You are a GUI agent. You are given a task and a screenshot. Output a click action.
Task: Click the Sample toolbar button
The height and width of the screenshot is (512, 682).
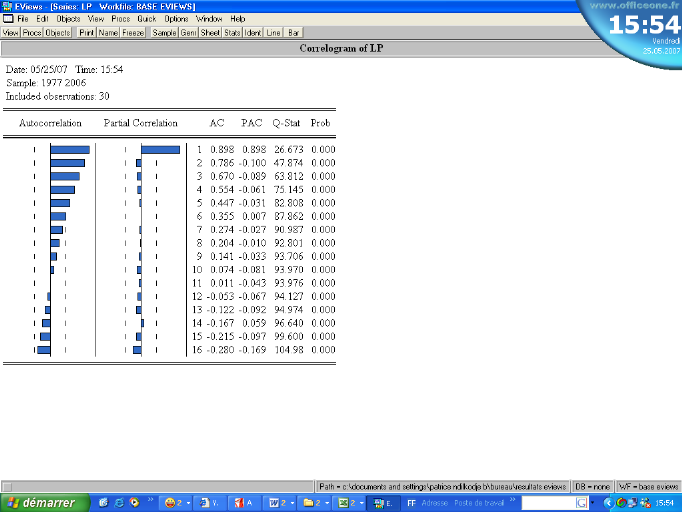pyautogui.click(x=164, y=33)
